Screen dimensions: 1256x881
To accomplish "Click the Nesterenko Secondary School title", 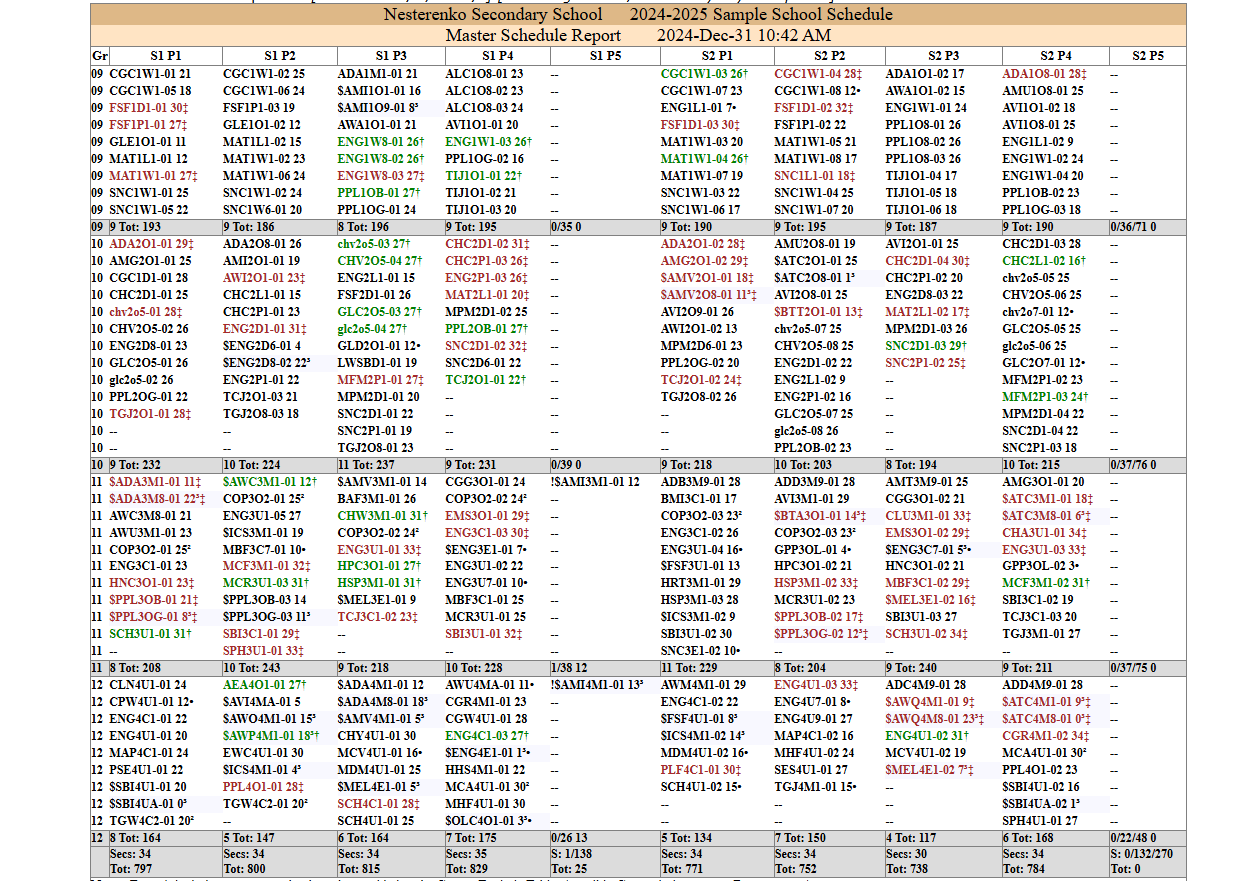I will click(x=493, y=14).
